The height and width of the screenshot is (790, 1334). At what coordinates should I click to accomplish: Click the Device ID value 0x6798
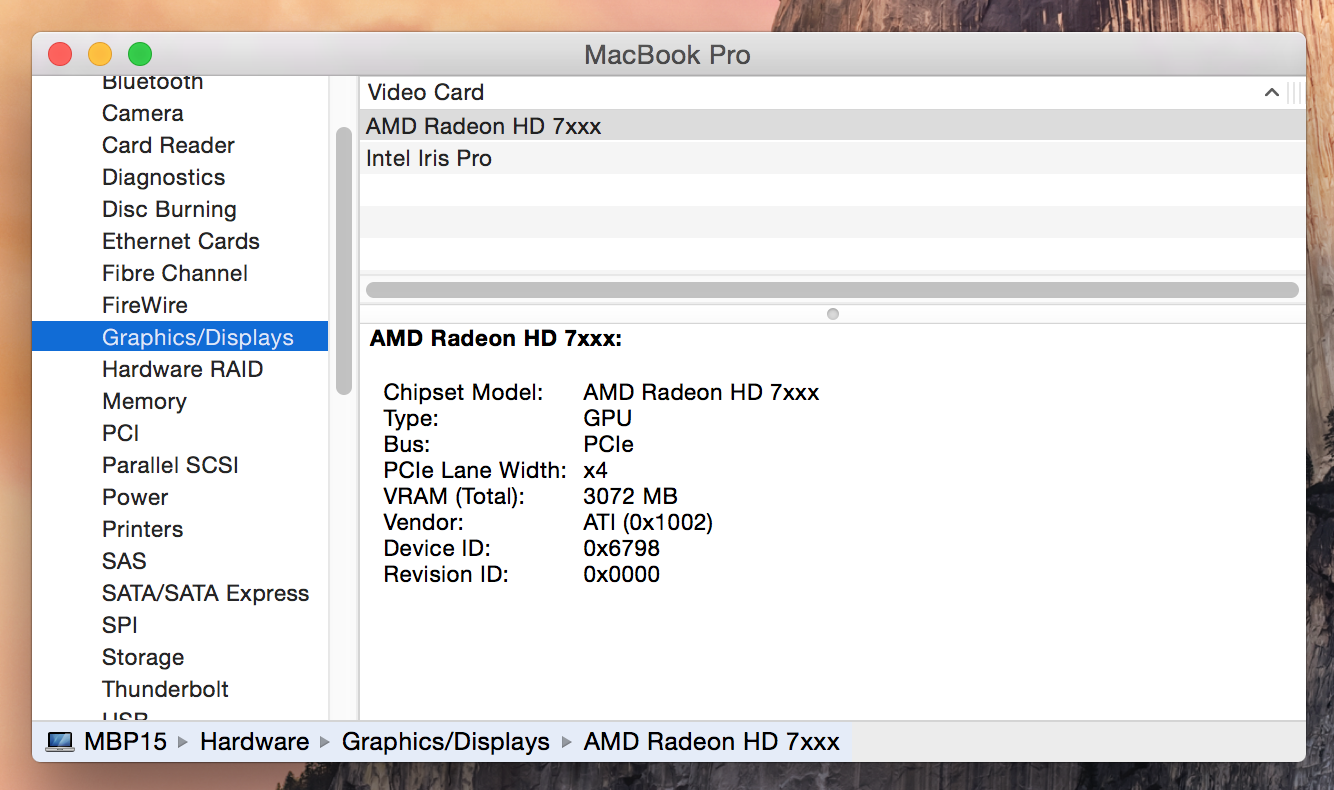621,548
